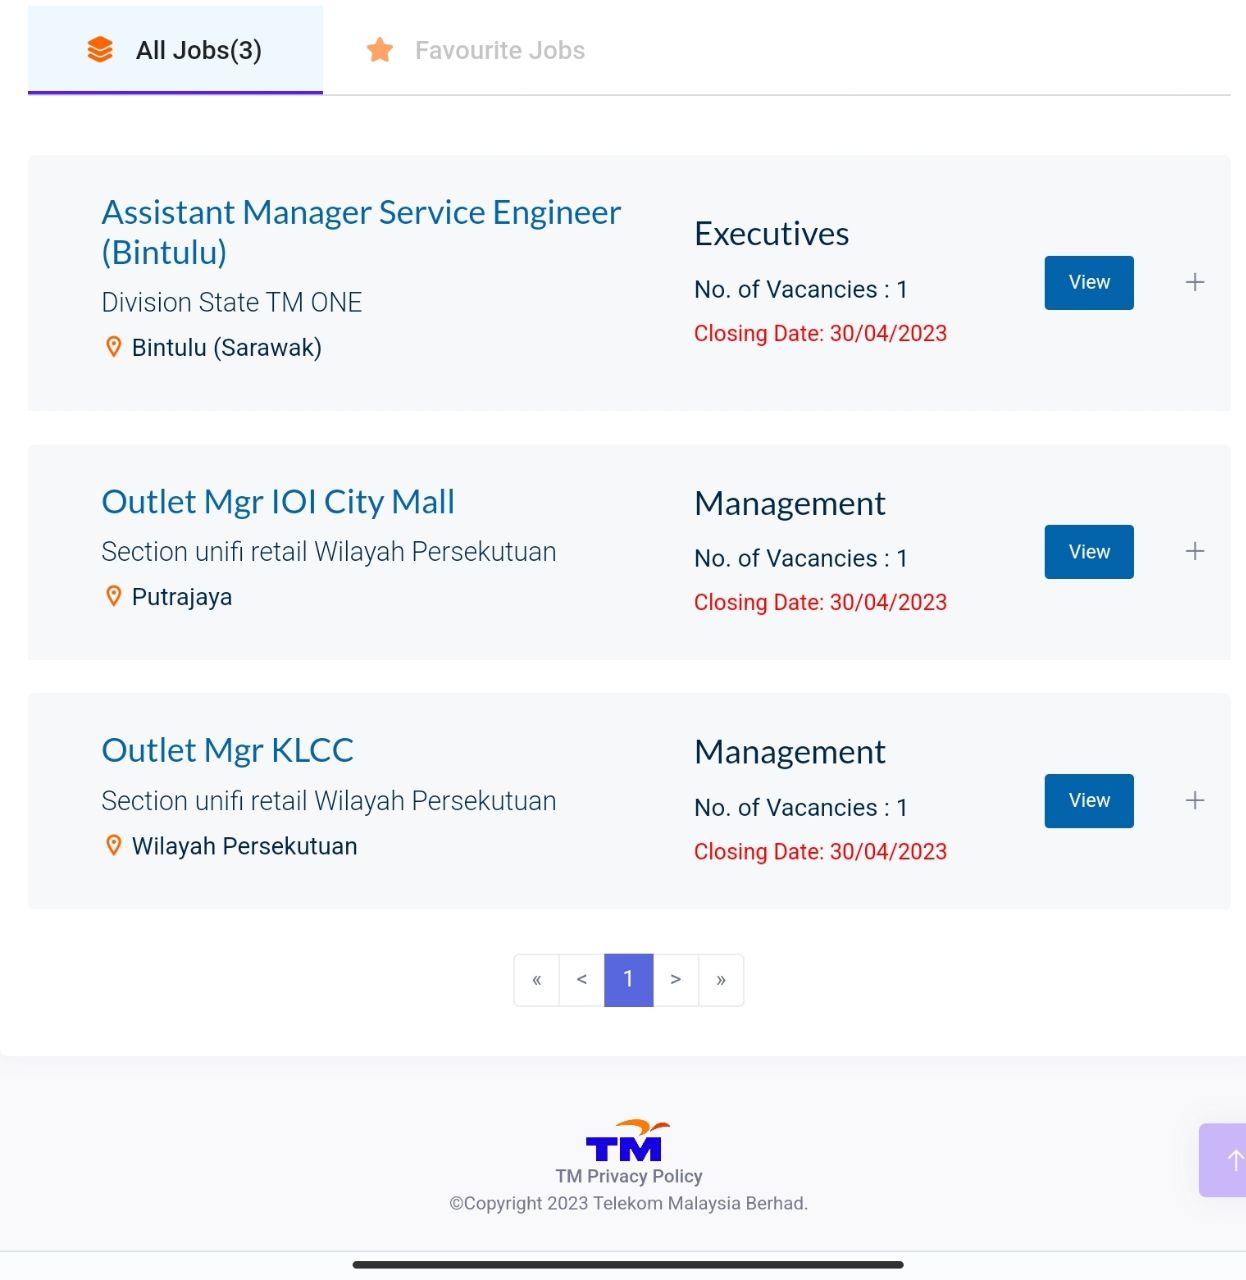Click Wilayah Persekutuan location text under KLCC

pyautogui.click(x=245, y=846)
